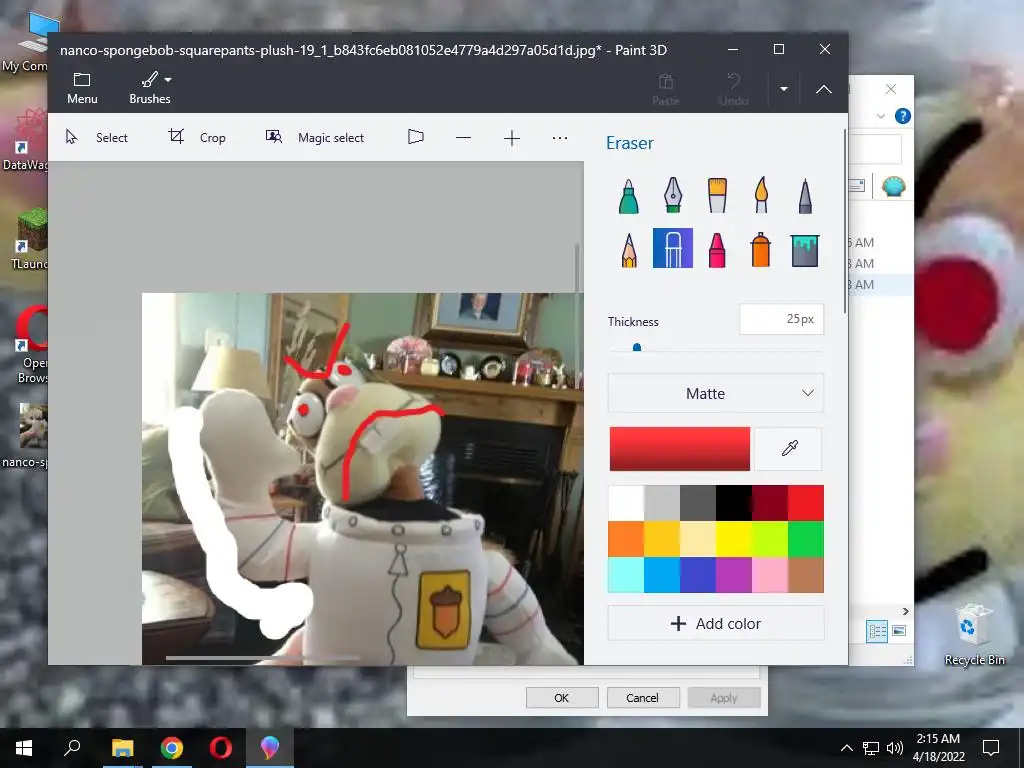Click Cancel in the background dialog

point(643,697)
